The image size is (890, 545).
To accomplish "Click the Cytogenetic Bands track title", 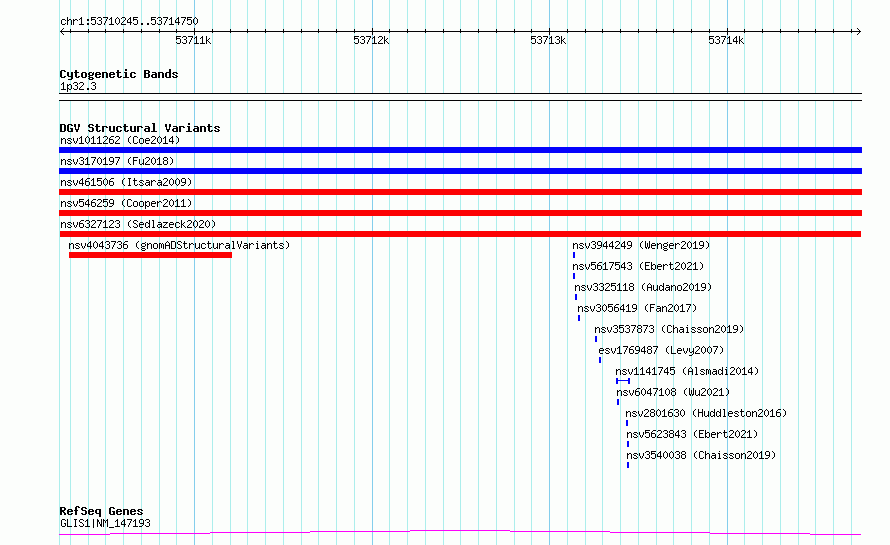I will click(x=119, y=74).
